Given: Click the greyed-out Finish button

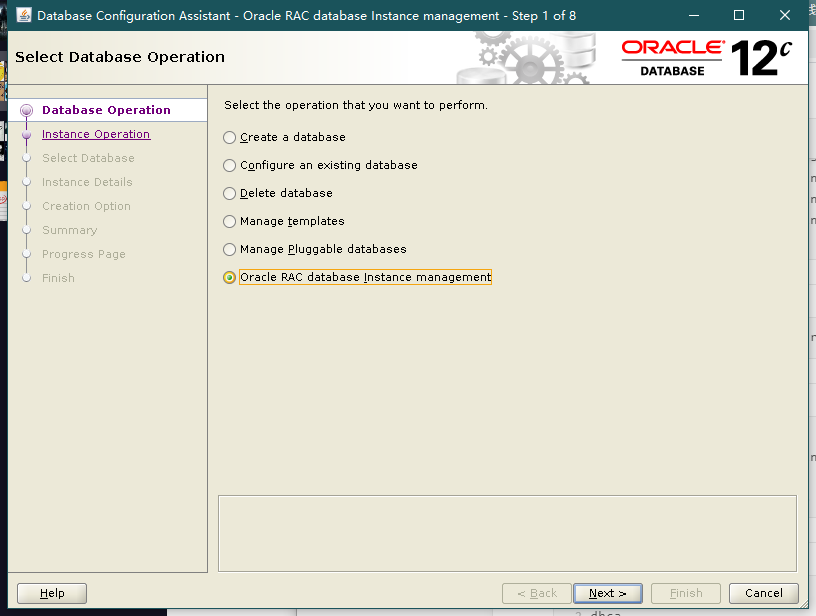Looking at the screenshot, I should [x=686, y=593].
